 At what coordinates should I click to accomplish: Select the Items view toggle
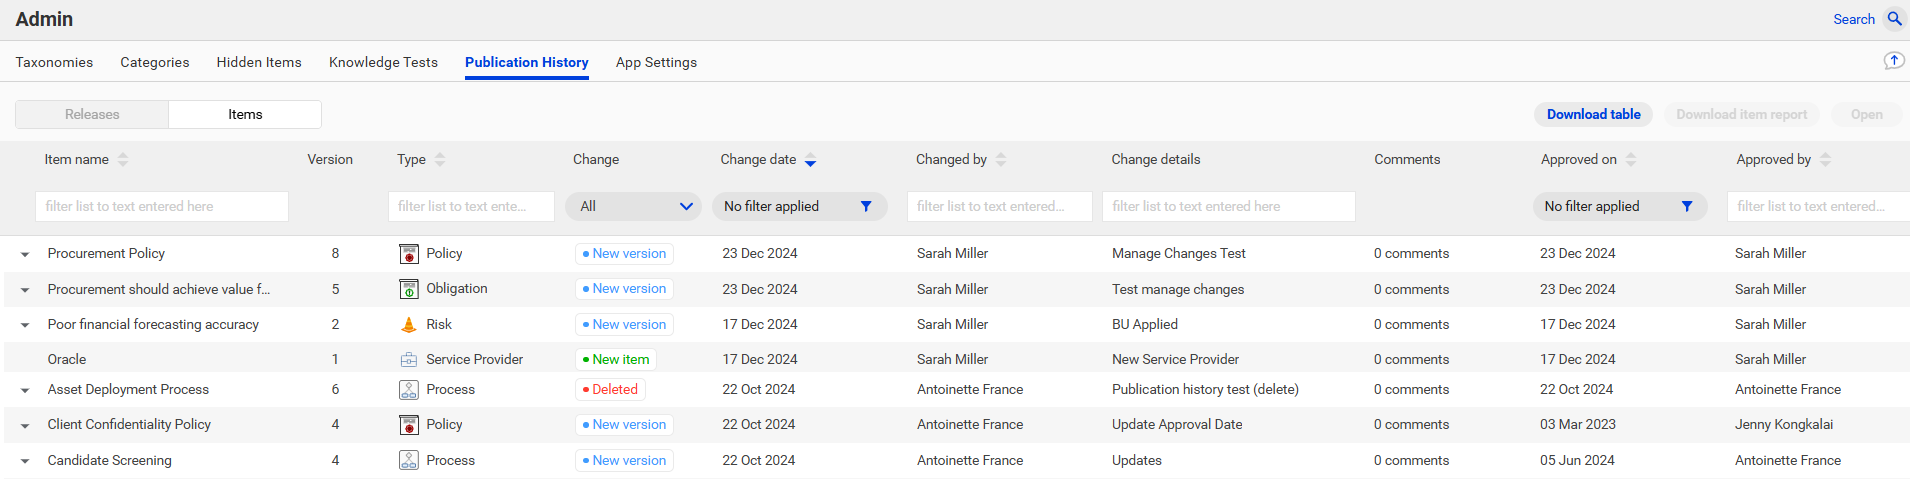tap(245, 114)
